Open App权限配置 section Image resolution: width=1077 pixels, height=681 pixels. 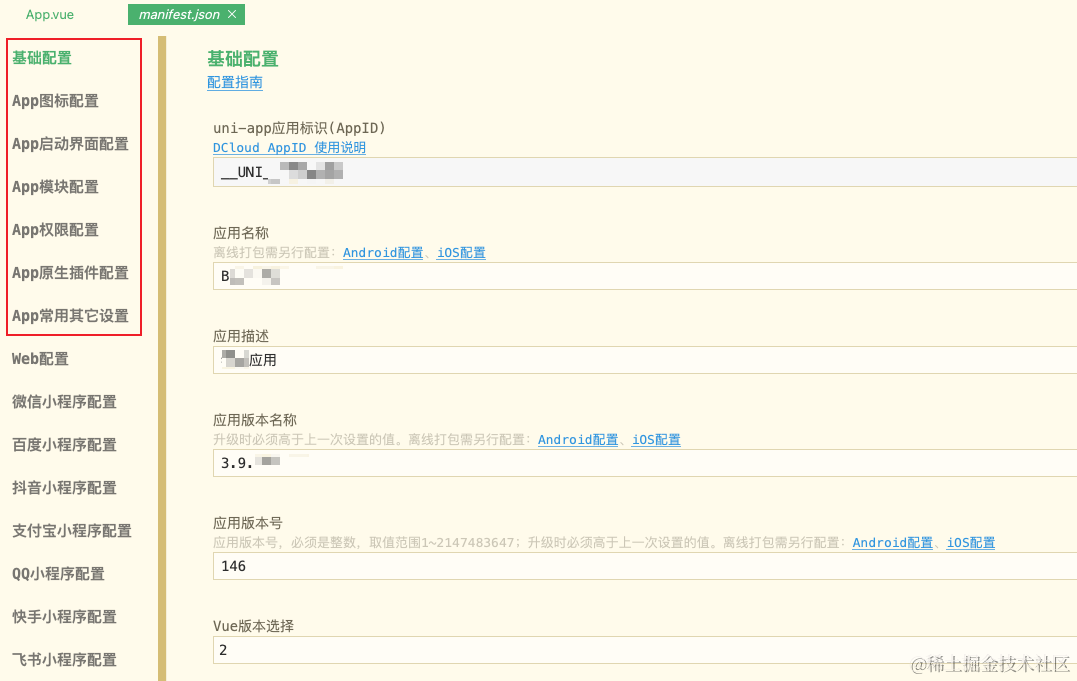pos(55,230)
